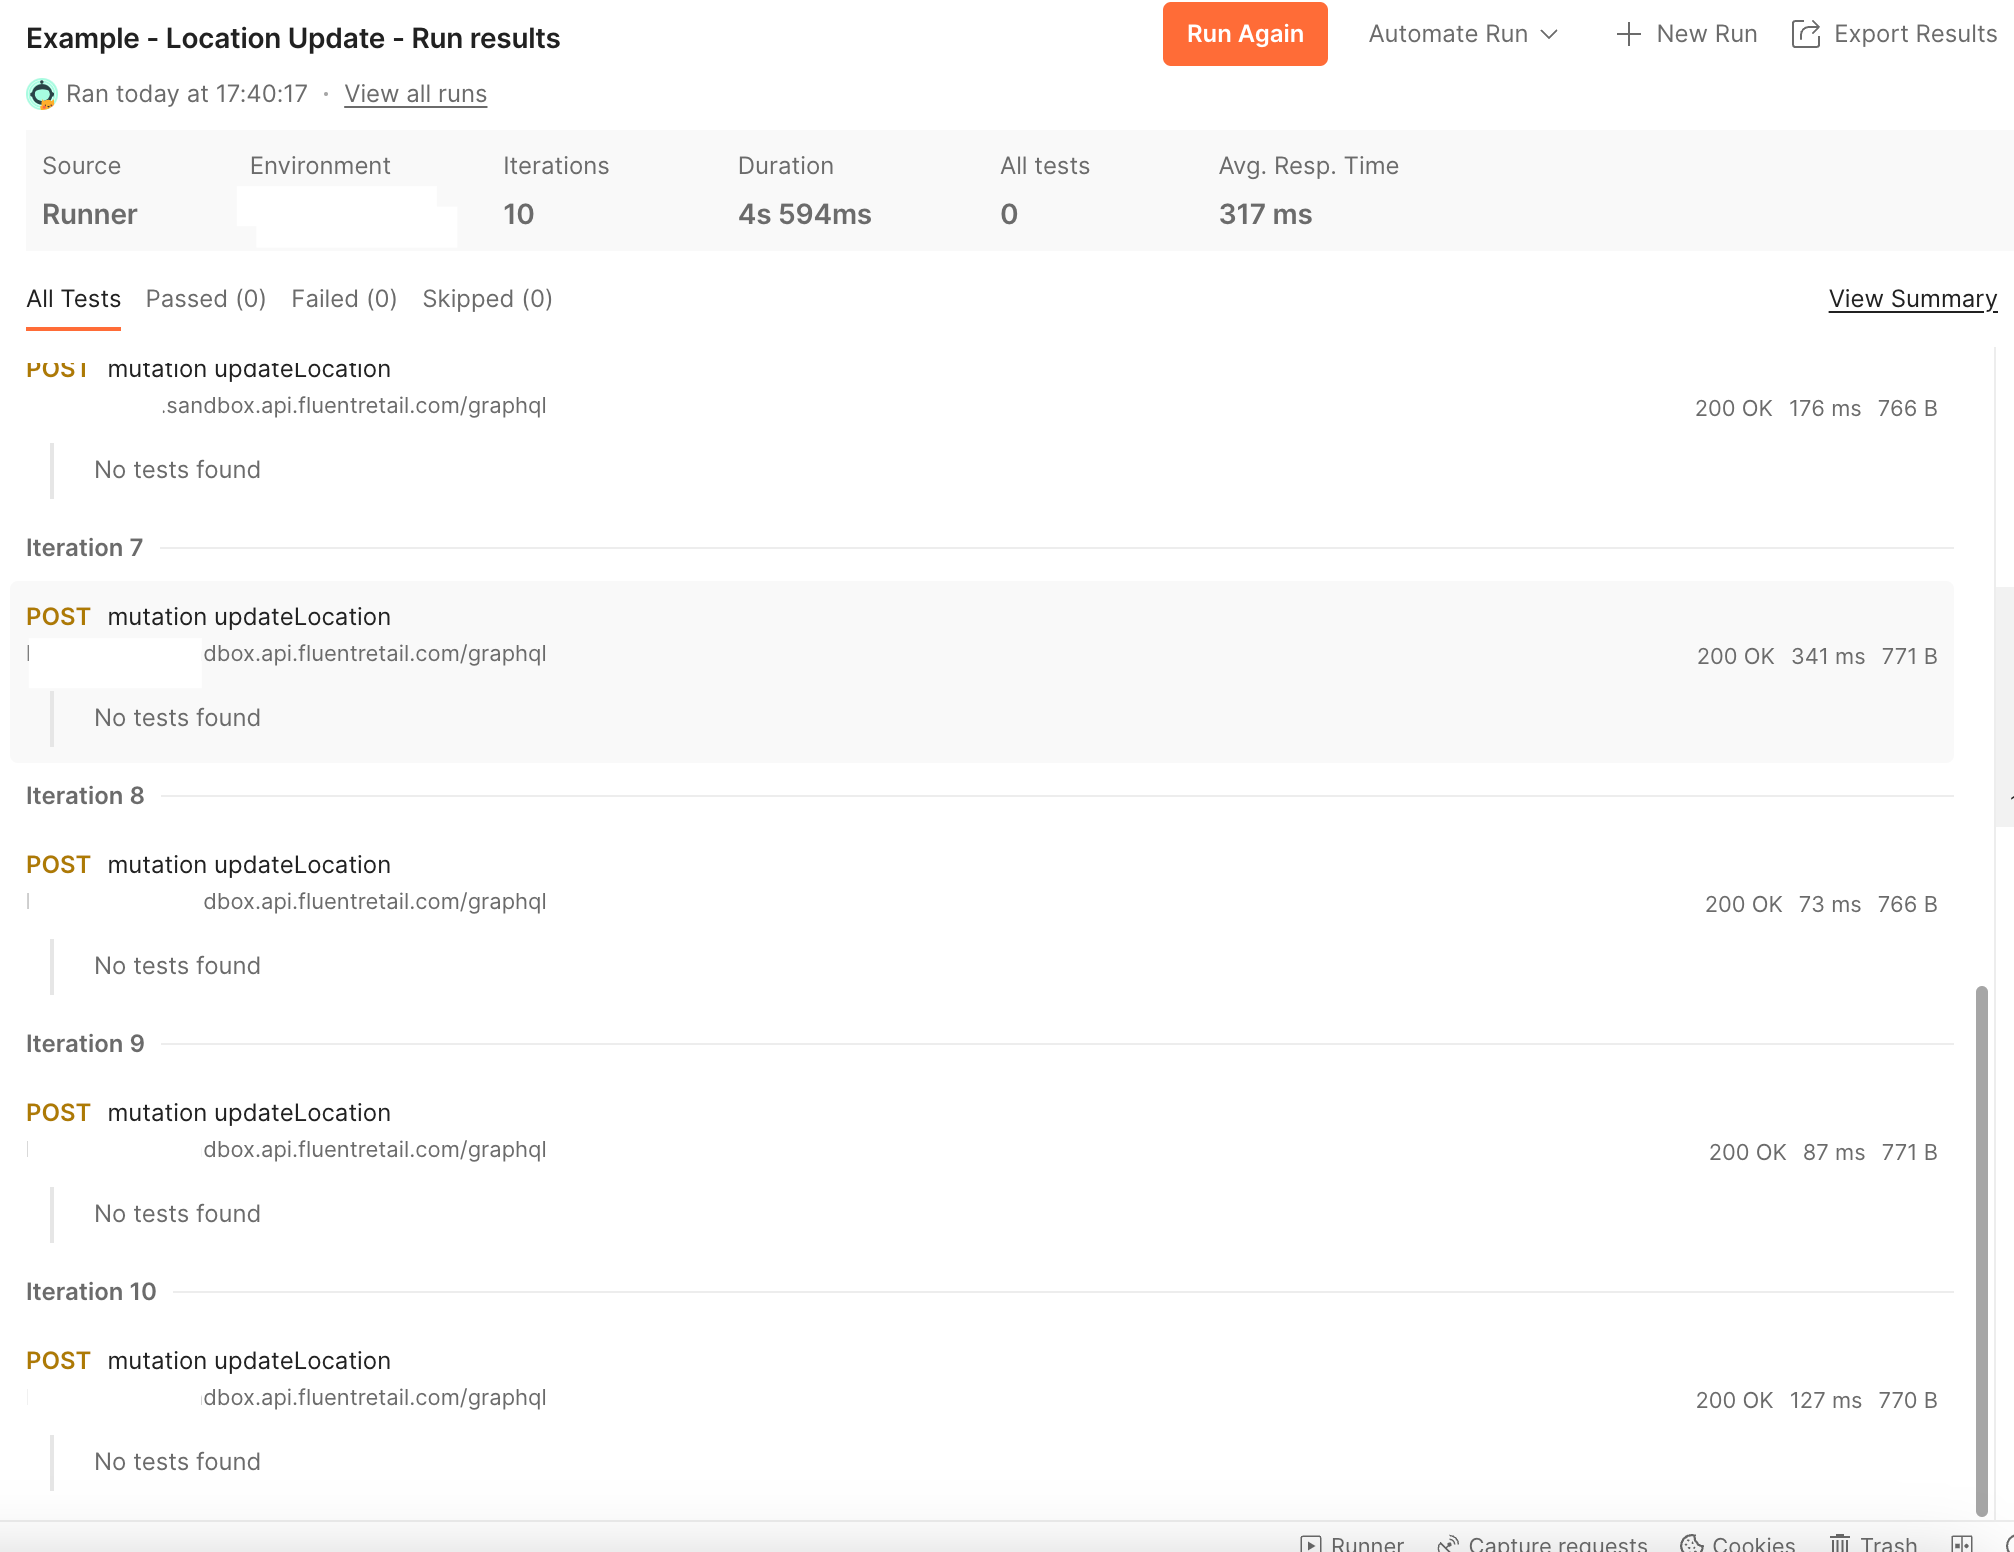Open the Cookies manager icon

[x=1691, y=1543]
